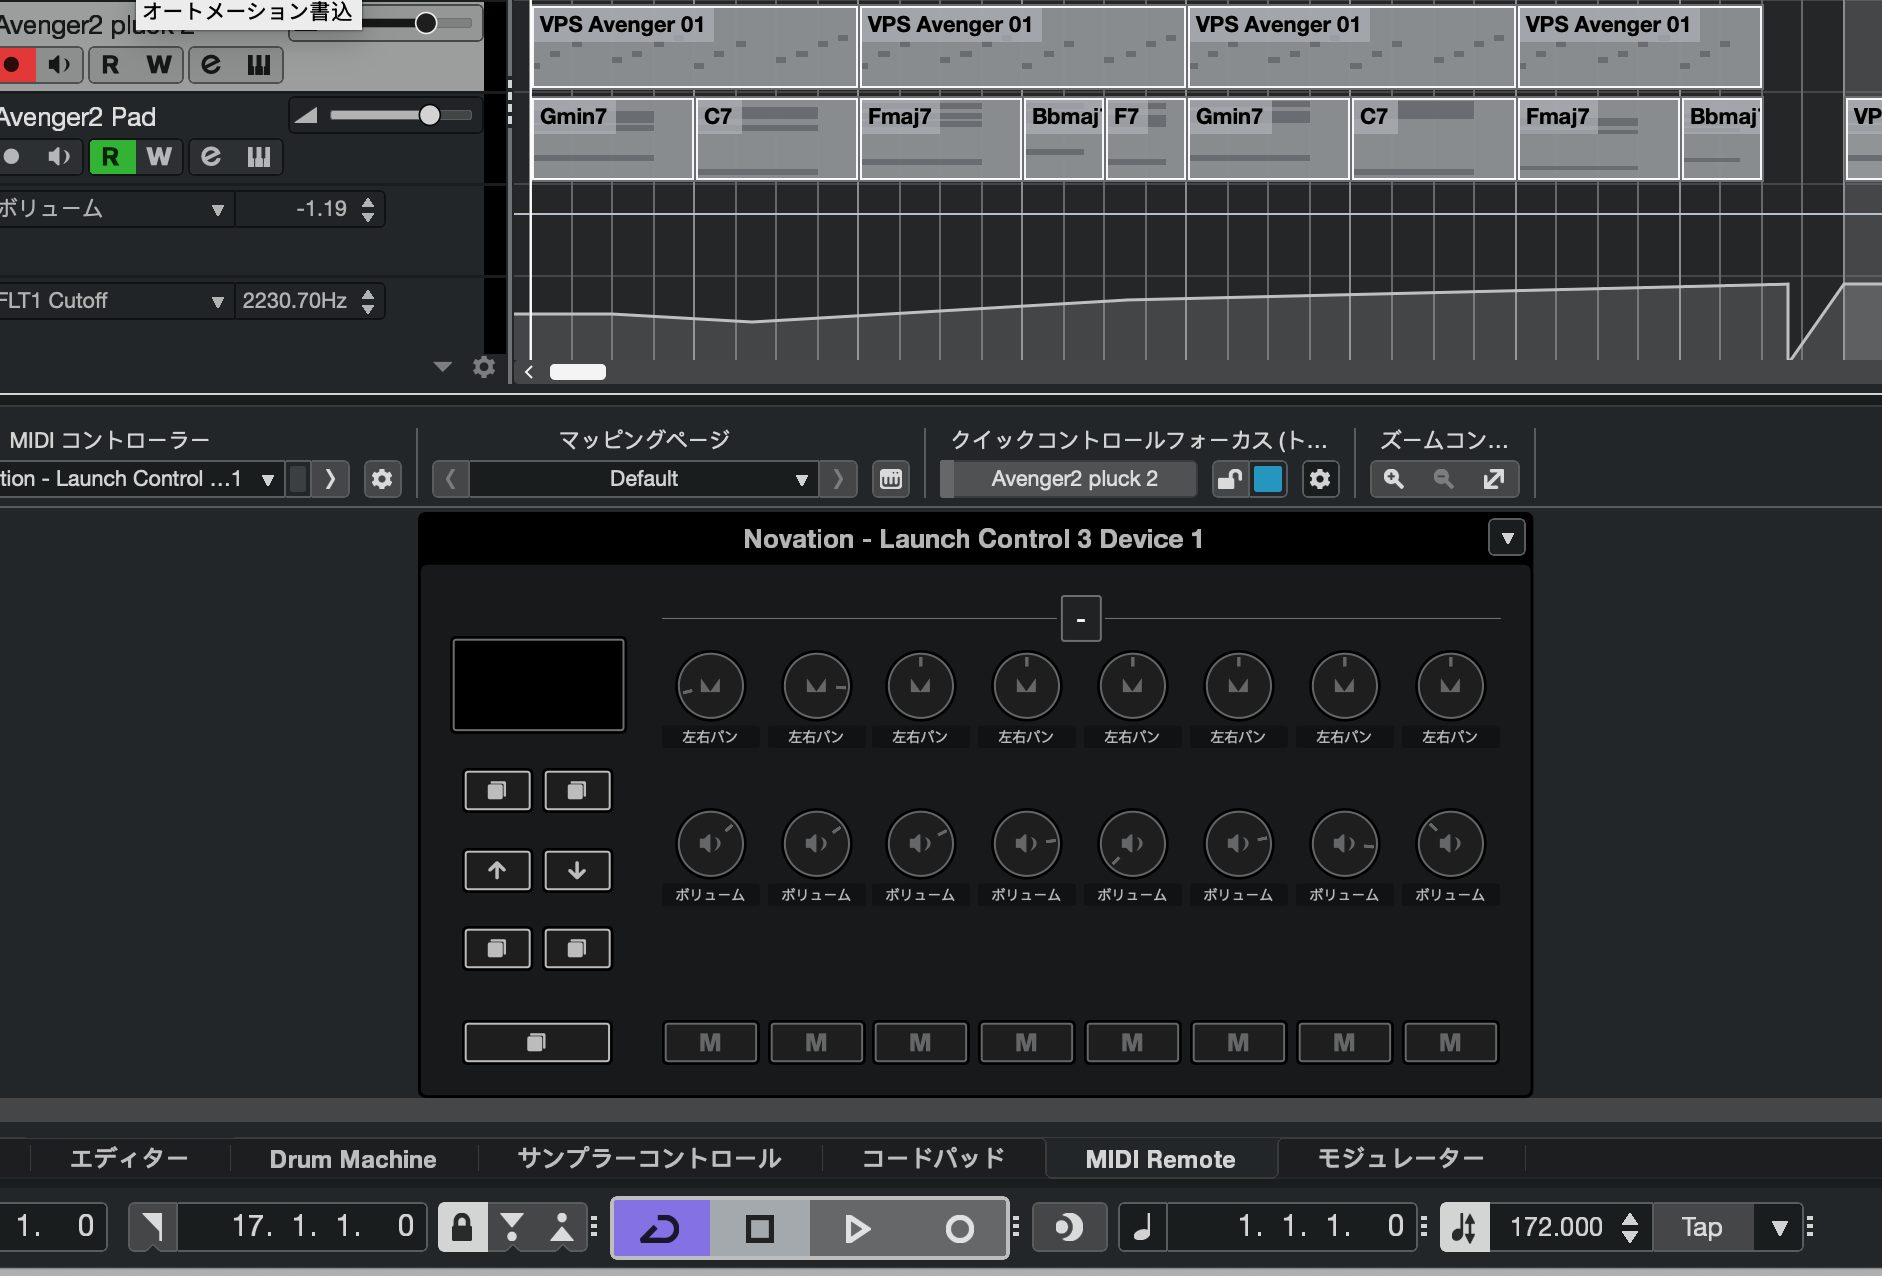Adjust the Avenger2 Pad volume slider
The height and width of the screenshot is (1276, 1882).
click(429, 116)
